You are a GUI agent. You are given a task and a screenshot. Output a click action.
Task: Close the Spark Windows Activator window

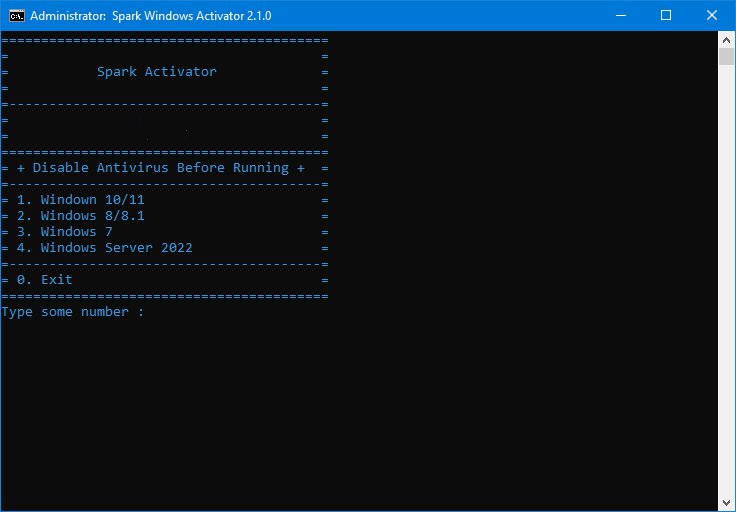point(712,15)
